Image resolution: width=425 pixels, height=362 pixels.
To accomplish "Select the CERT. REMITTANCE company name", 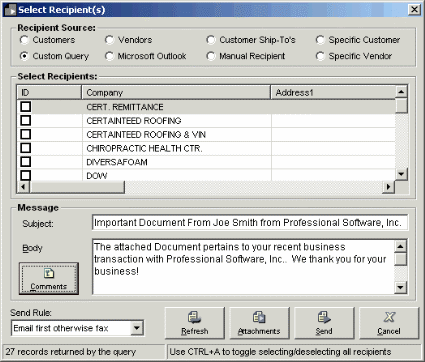I will click(x=125, y=107).
